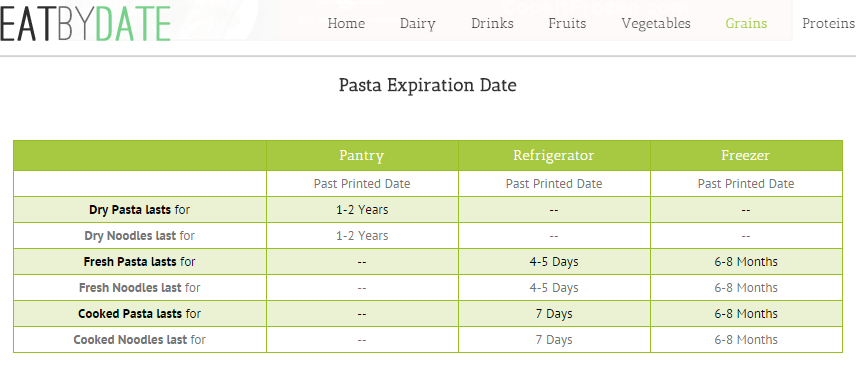Open the Home menu item

tap(346, 23)
